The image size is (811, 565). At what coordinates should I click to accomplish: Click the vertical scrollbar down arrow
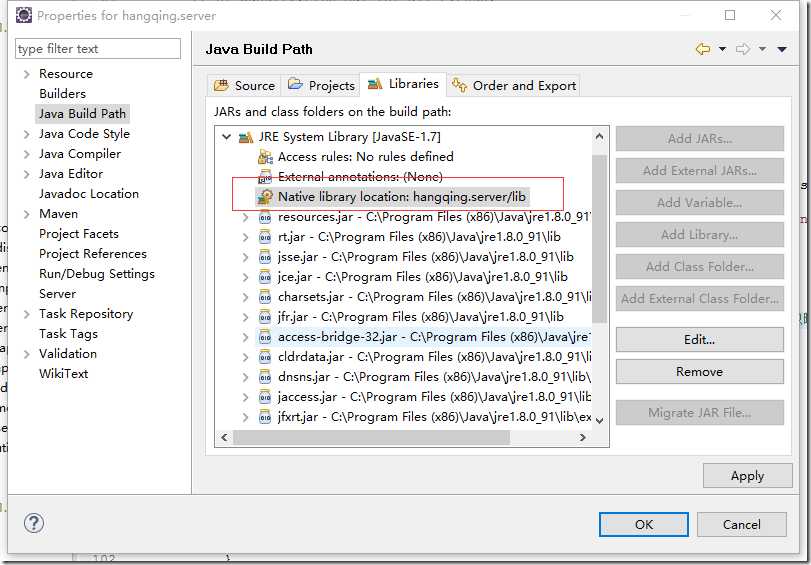[x=599, y=421]
